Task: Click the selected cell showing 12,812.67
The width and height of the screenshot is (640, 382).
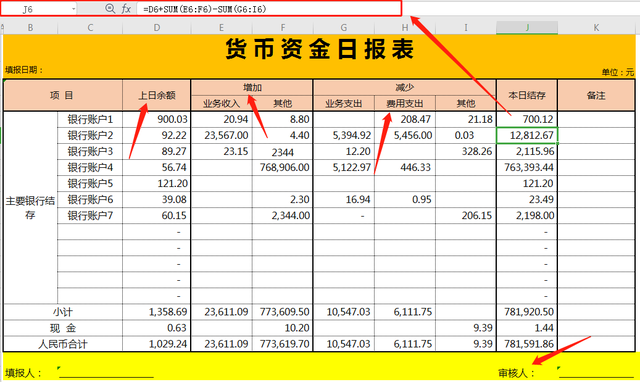Action: coord(527,135)
